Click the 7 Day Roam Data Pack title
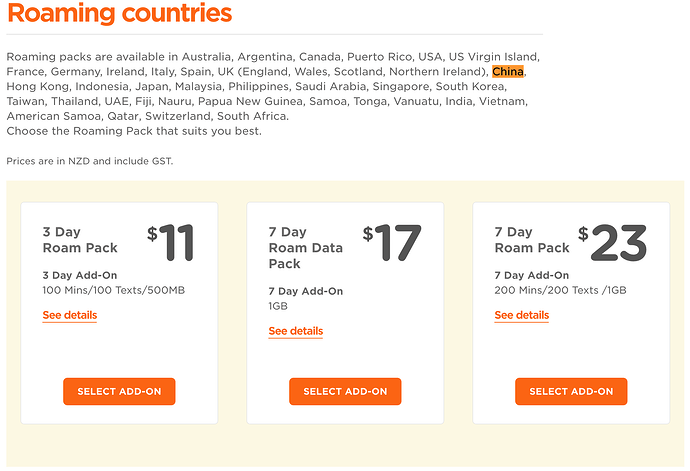 coord(306,248)
